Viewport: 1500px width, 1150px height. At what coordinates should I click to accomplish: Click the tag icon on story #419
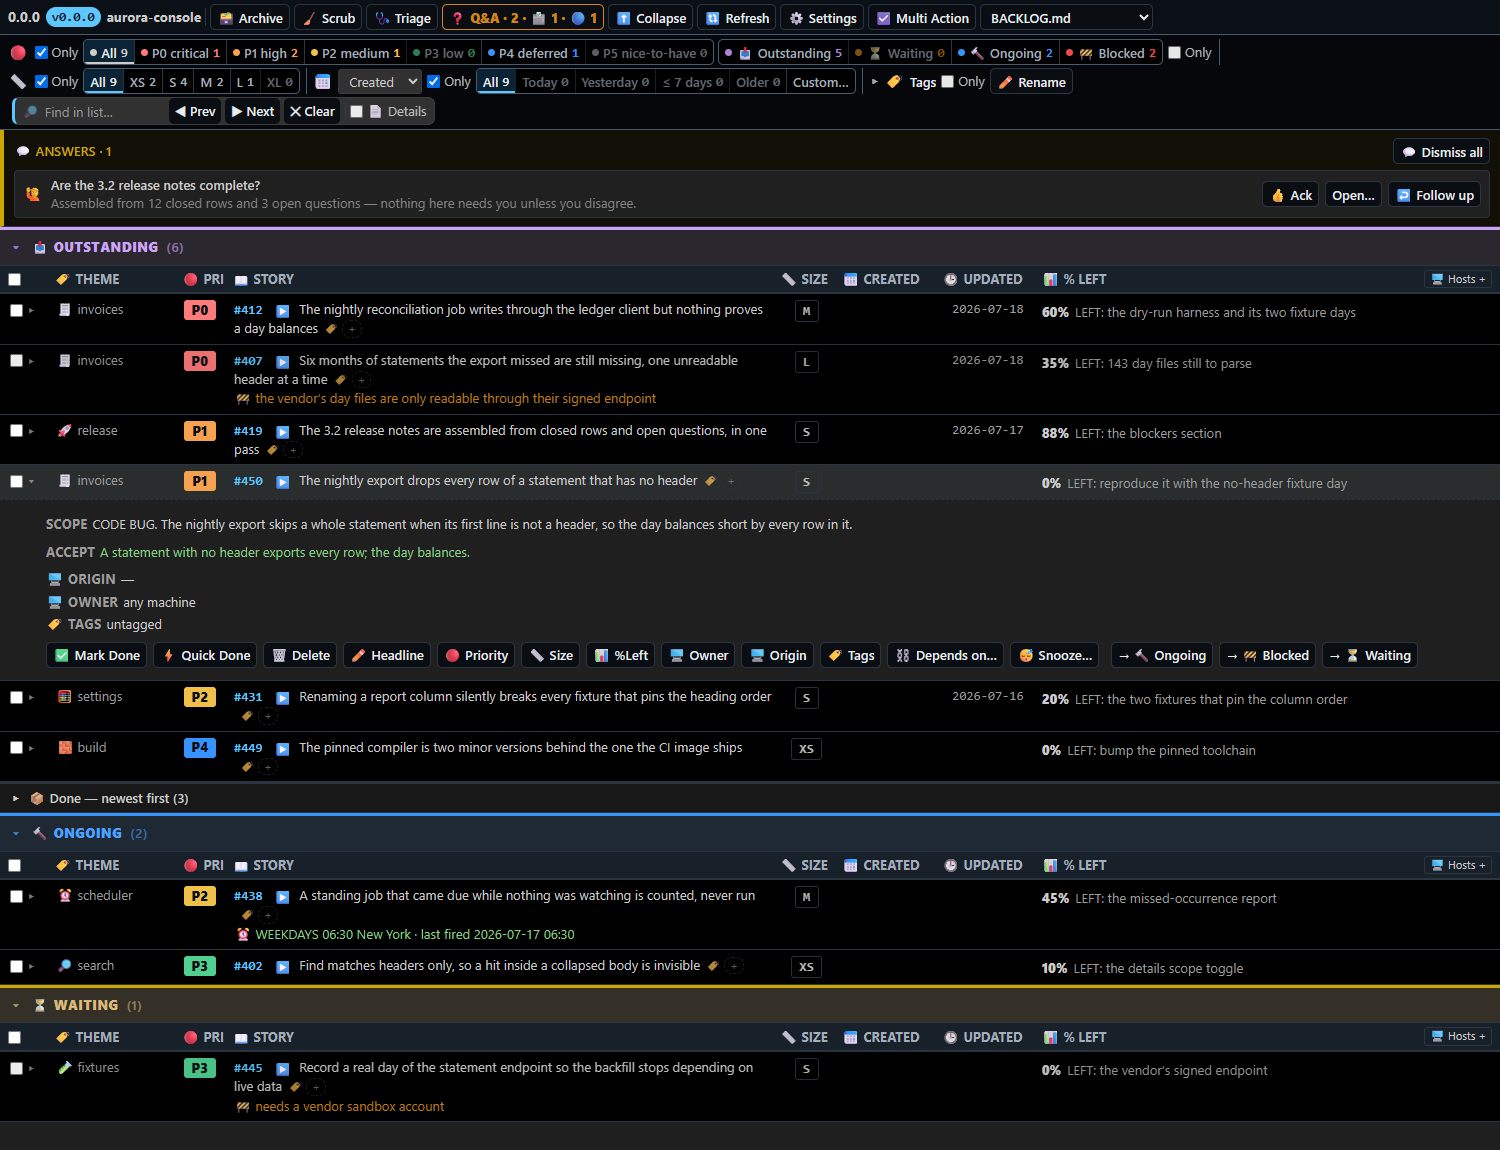coord(273,450)
